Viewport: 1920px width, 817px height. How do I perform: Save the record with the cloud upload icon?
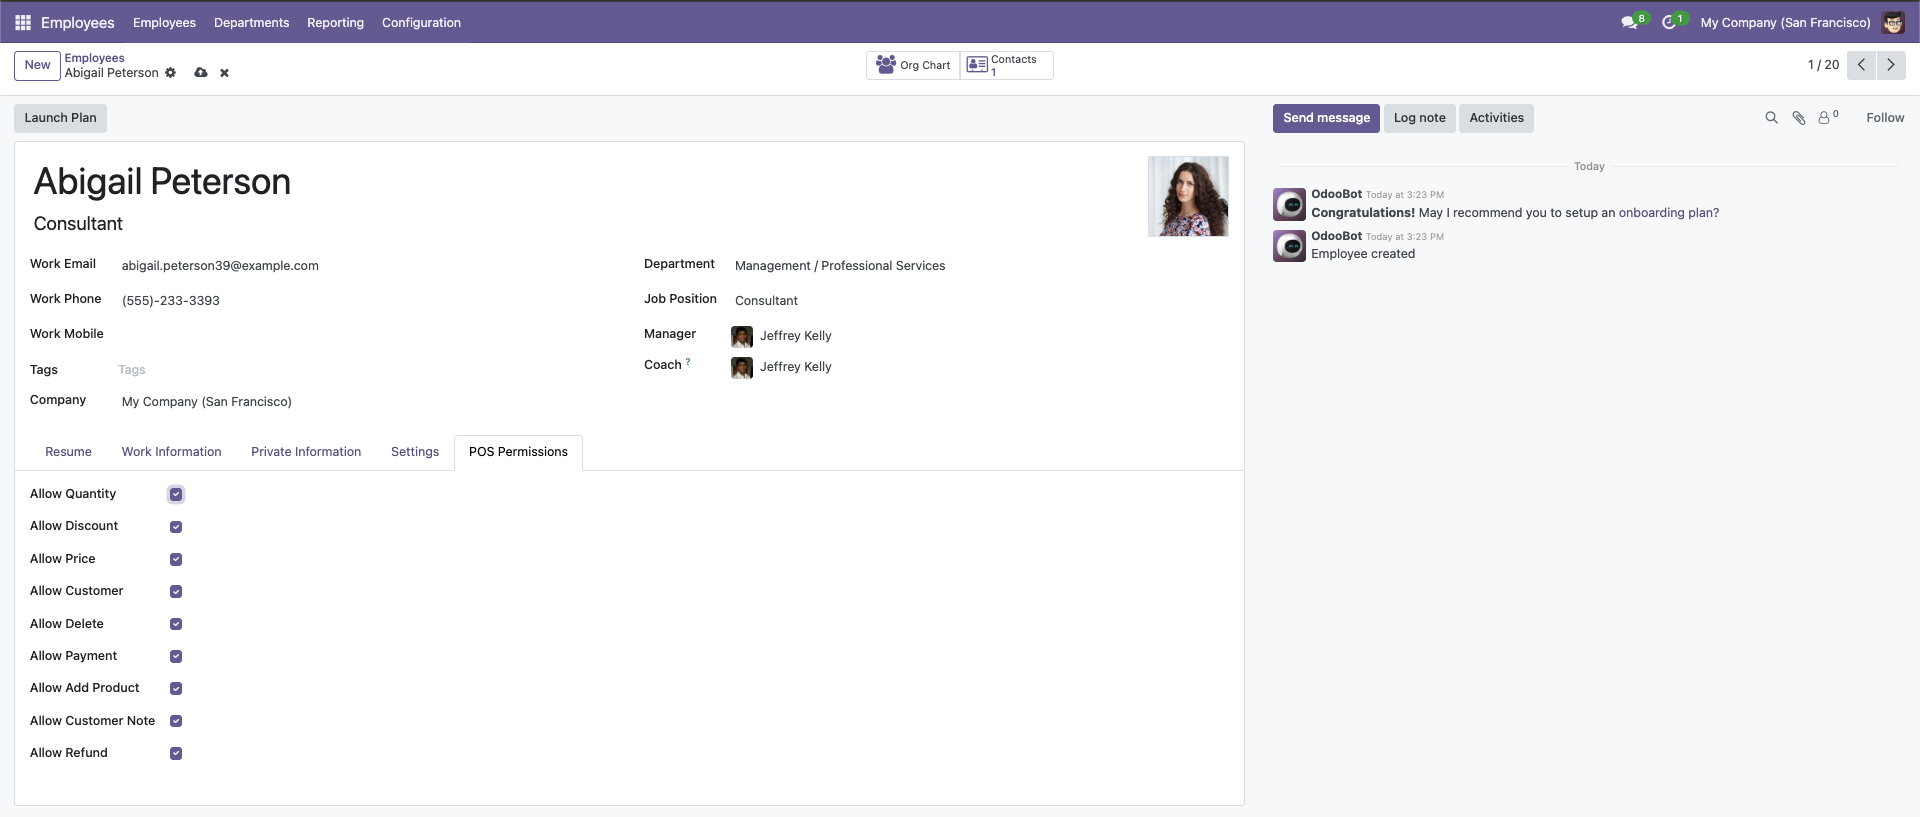(201, 73)
